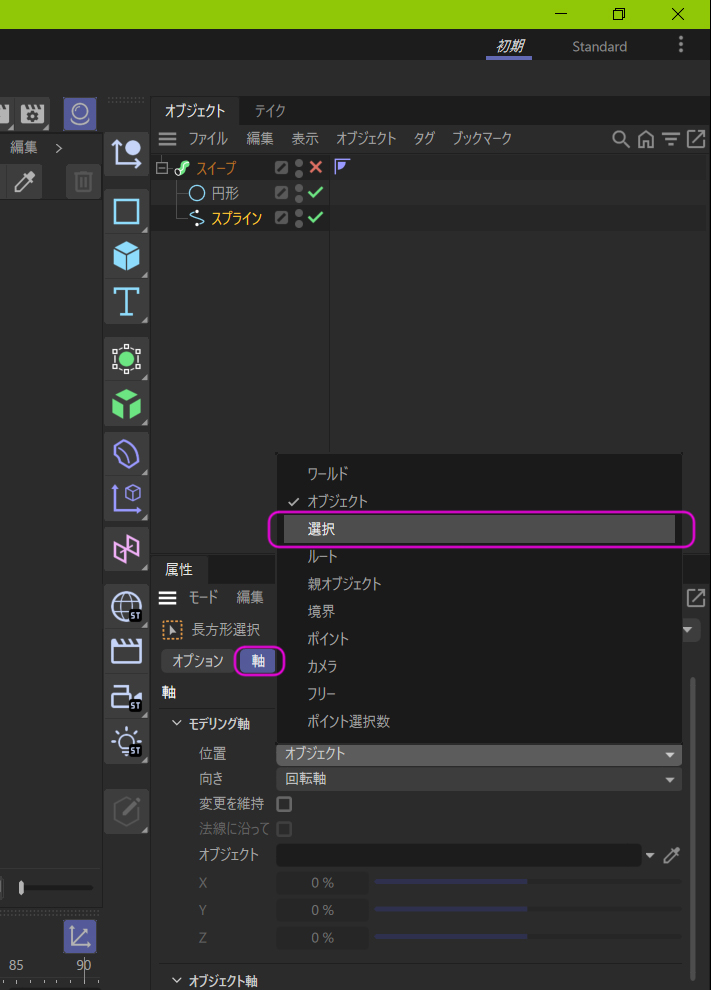This screenshot has width=711, height=990.
Task: Click the home icon in Object manager
Action: tap(646, 139)
